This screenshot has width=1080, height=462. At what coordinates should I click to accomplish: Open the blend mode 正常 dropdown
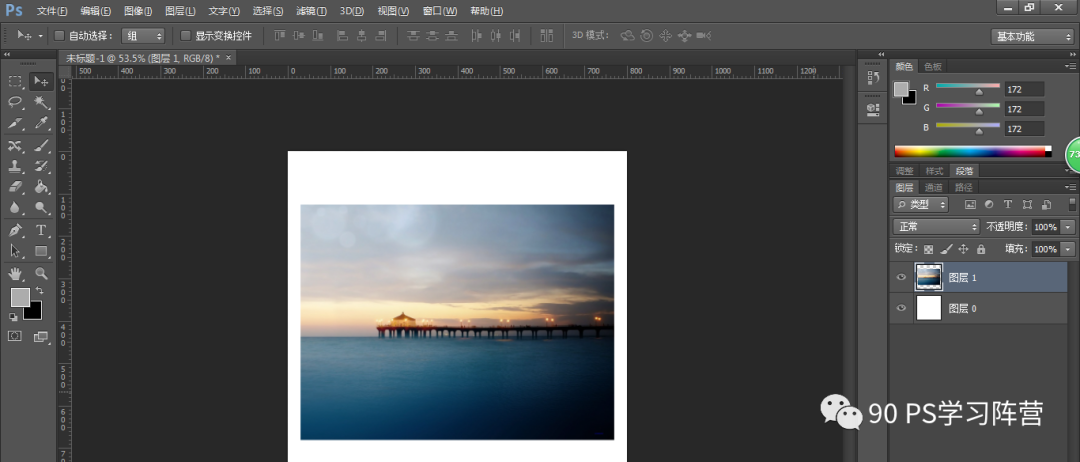coord(936,227)
